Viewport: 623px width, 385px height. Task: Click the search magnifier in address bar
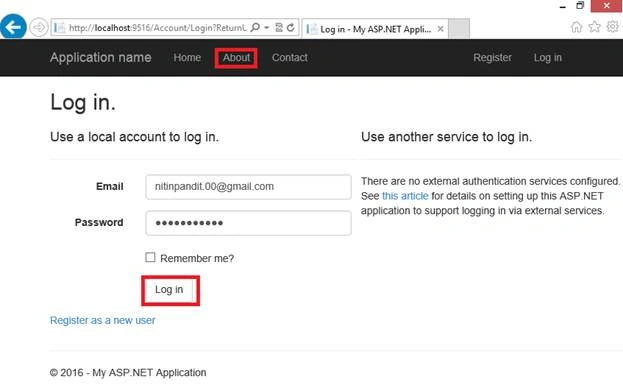[255, 27]
